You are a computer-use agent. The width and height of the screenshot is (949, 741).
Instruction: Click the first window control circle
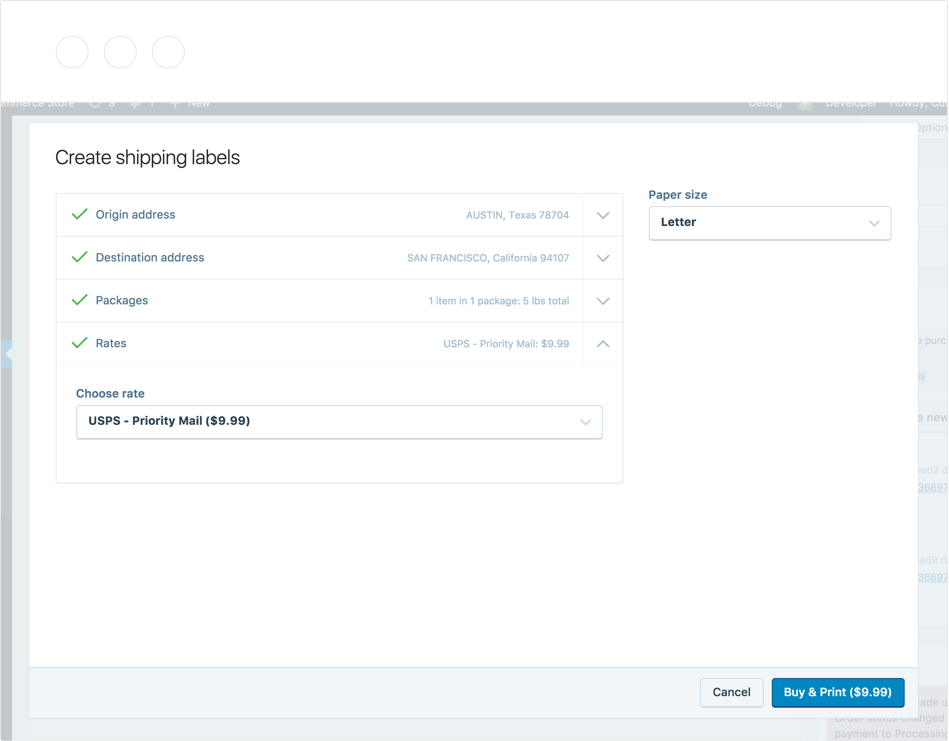72,52
